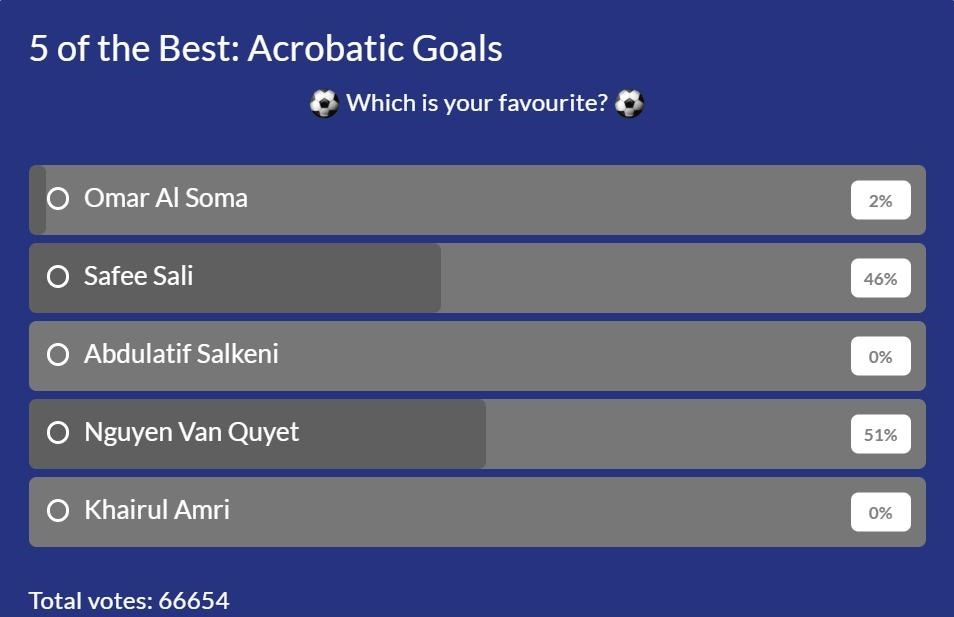Click the "Total votes: 66654" text
Image resolution: width=954 pixels, height=617 pixels.
tap(129, 601)
